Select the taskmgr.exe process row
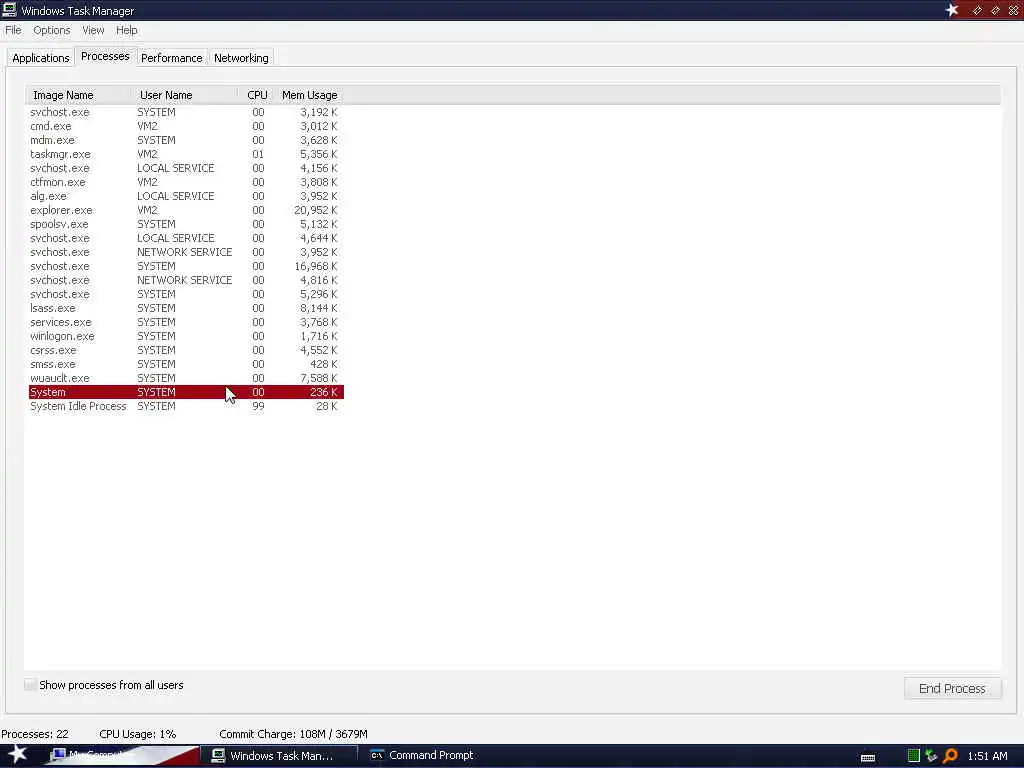This screenshot has height=768, width=1024. [x=186, y=154]
